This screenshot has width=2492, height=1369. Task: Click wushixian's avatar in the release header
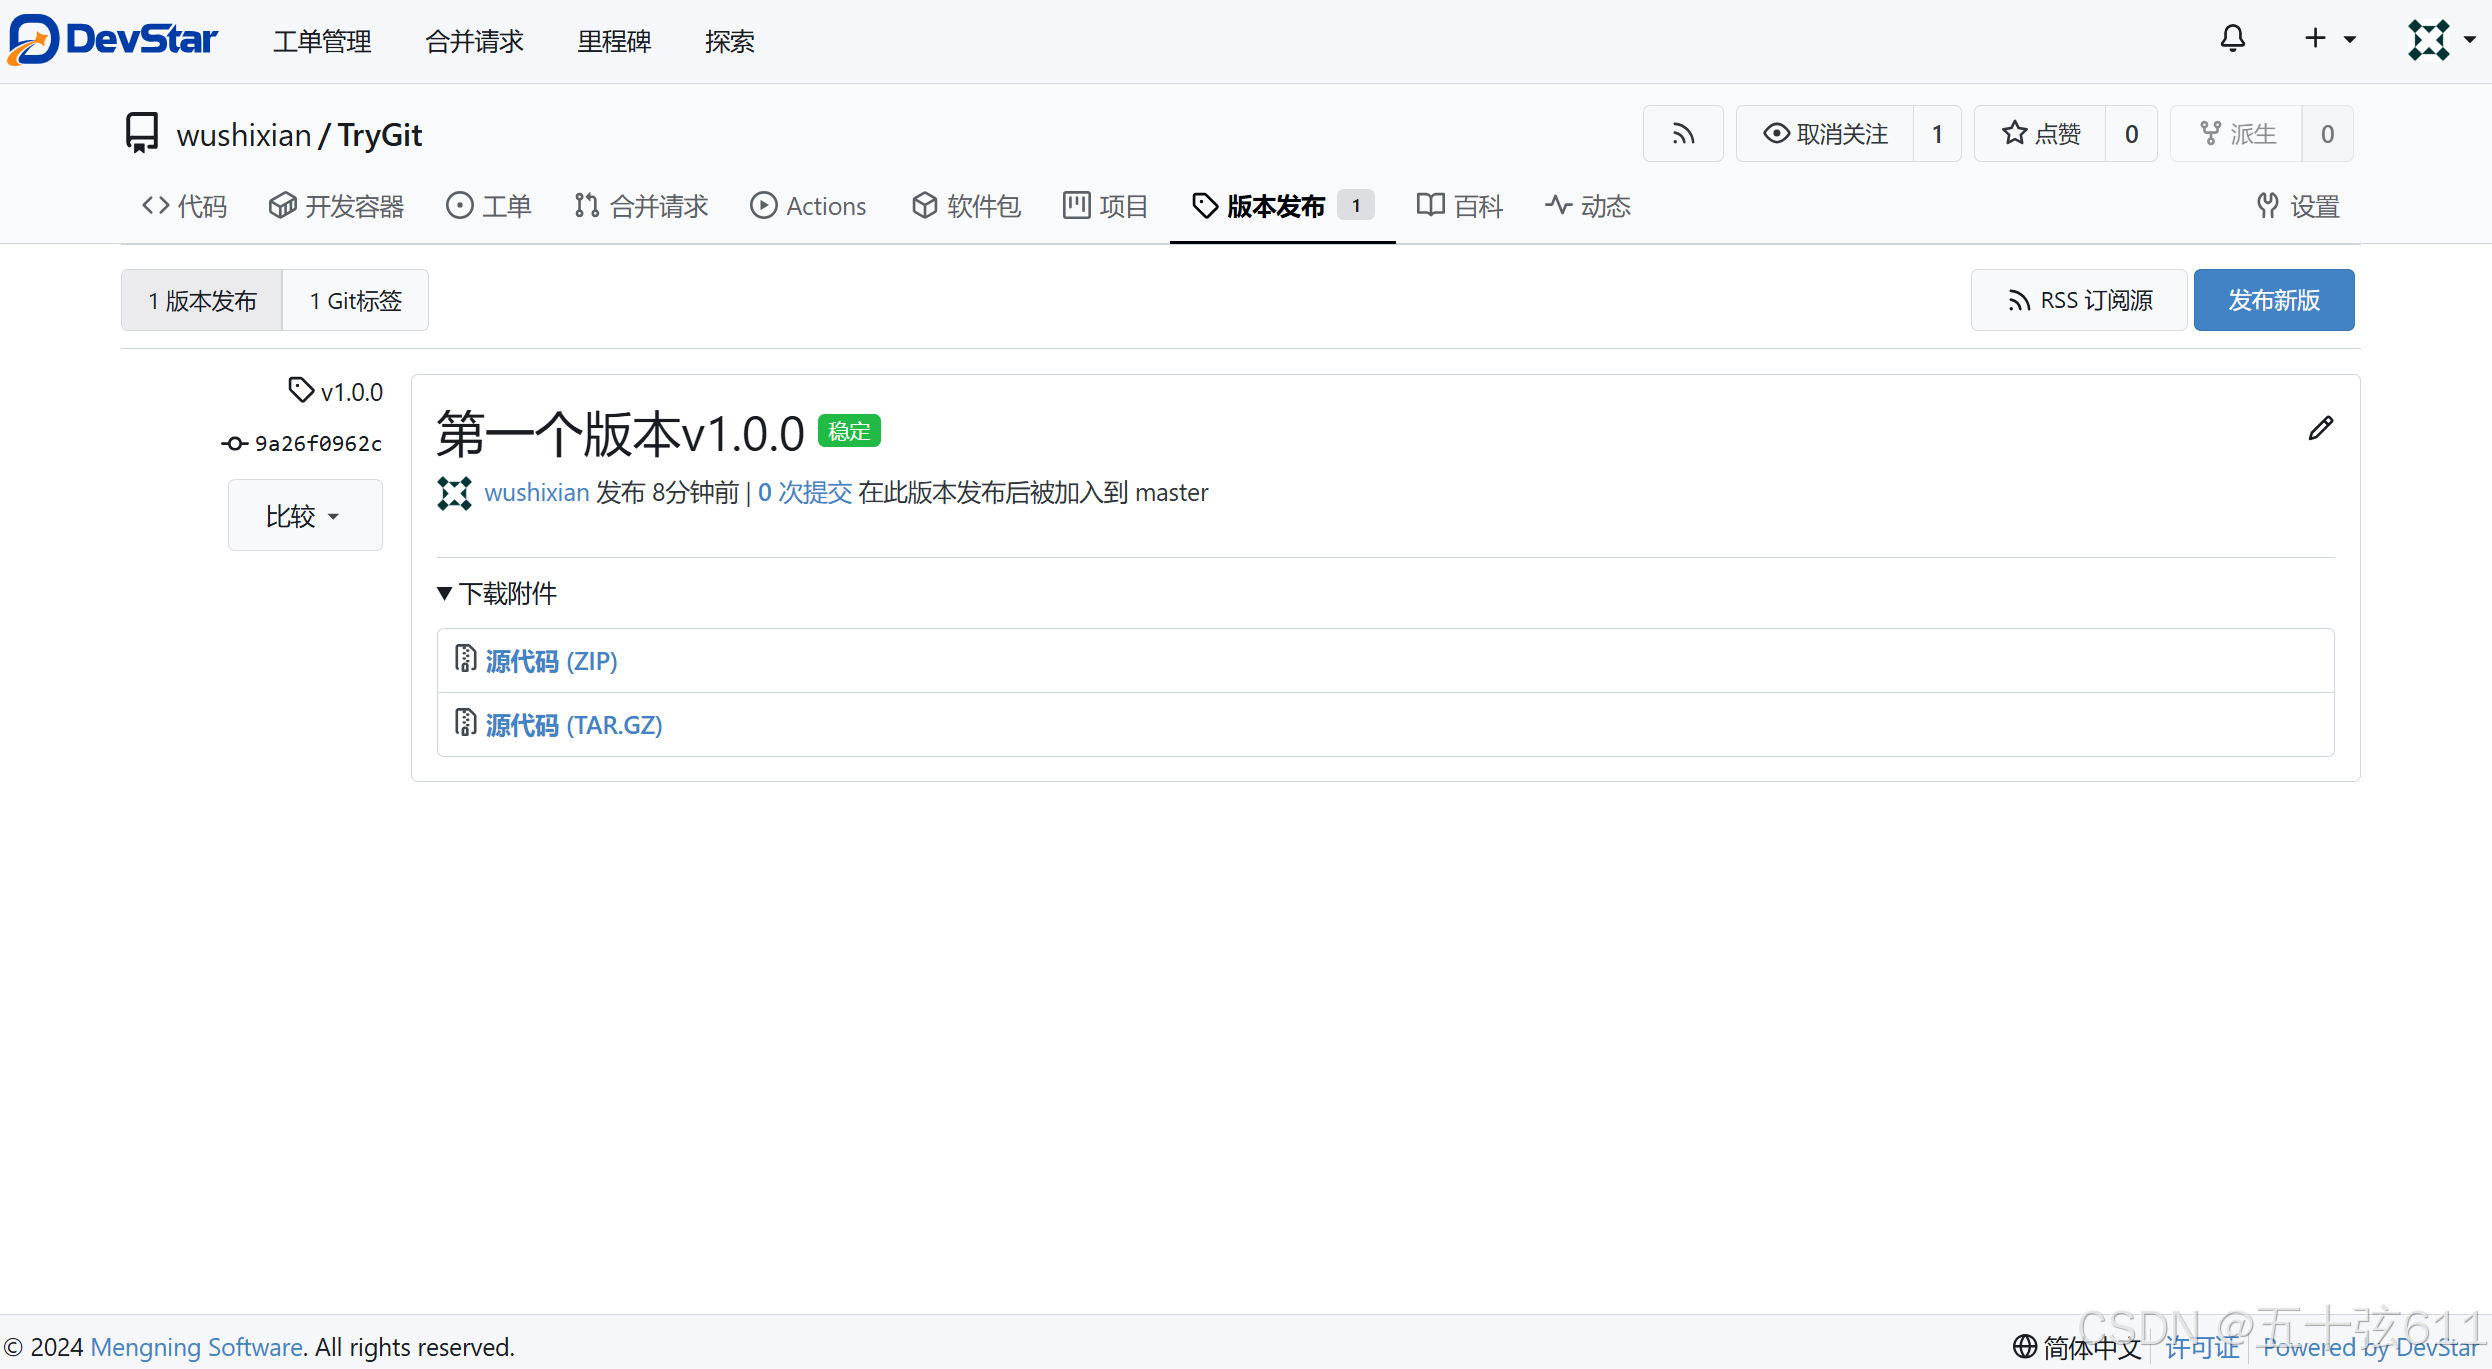pos(455,493)
